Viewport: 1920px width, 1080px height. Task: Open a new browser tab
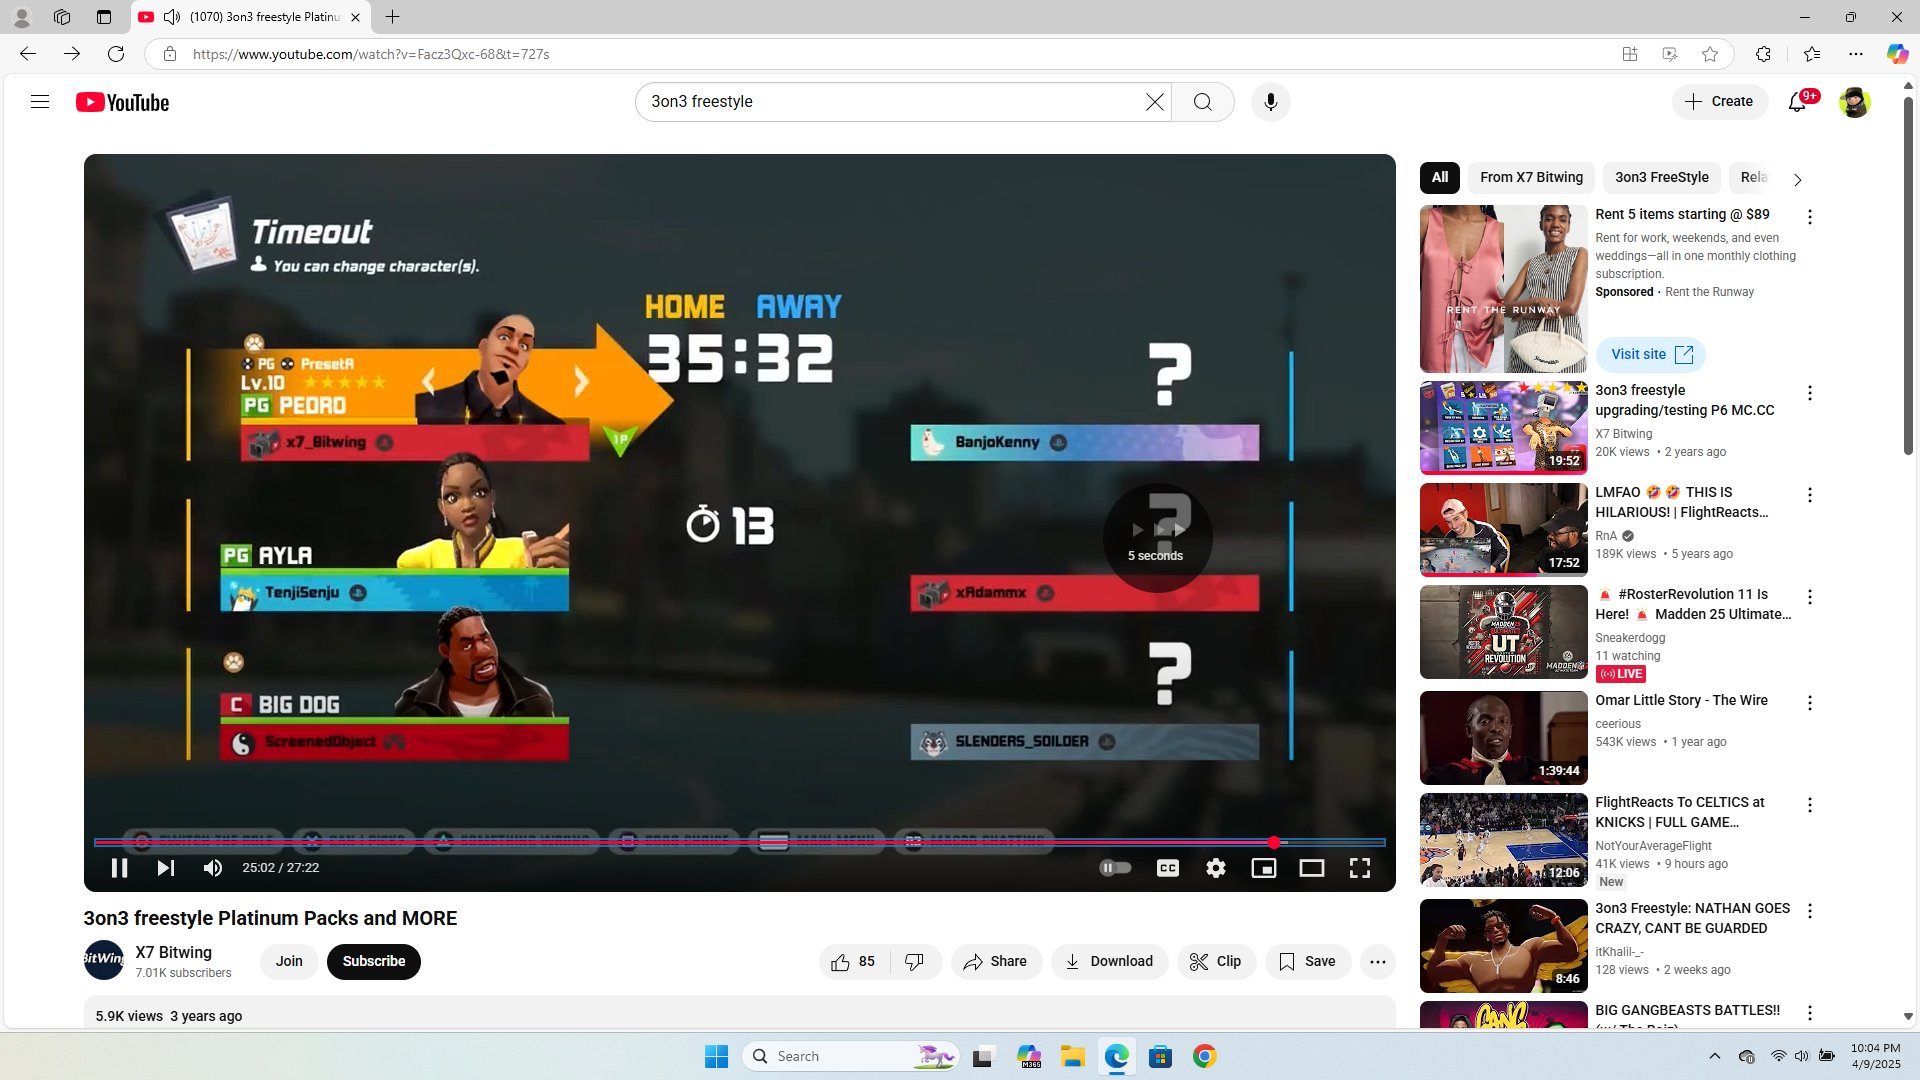[x=393, y=17]
